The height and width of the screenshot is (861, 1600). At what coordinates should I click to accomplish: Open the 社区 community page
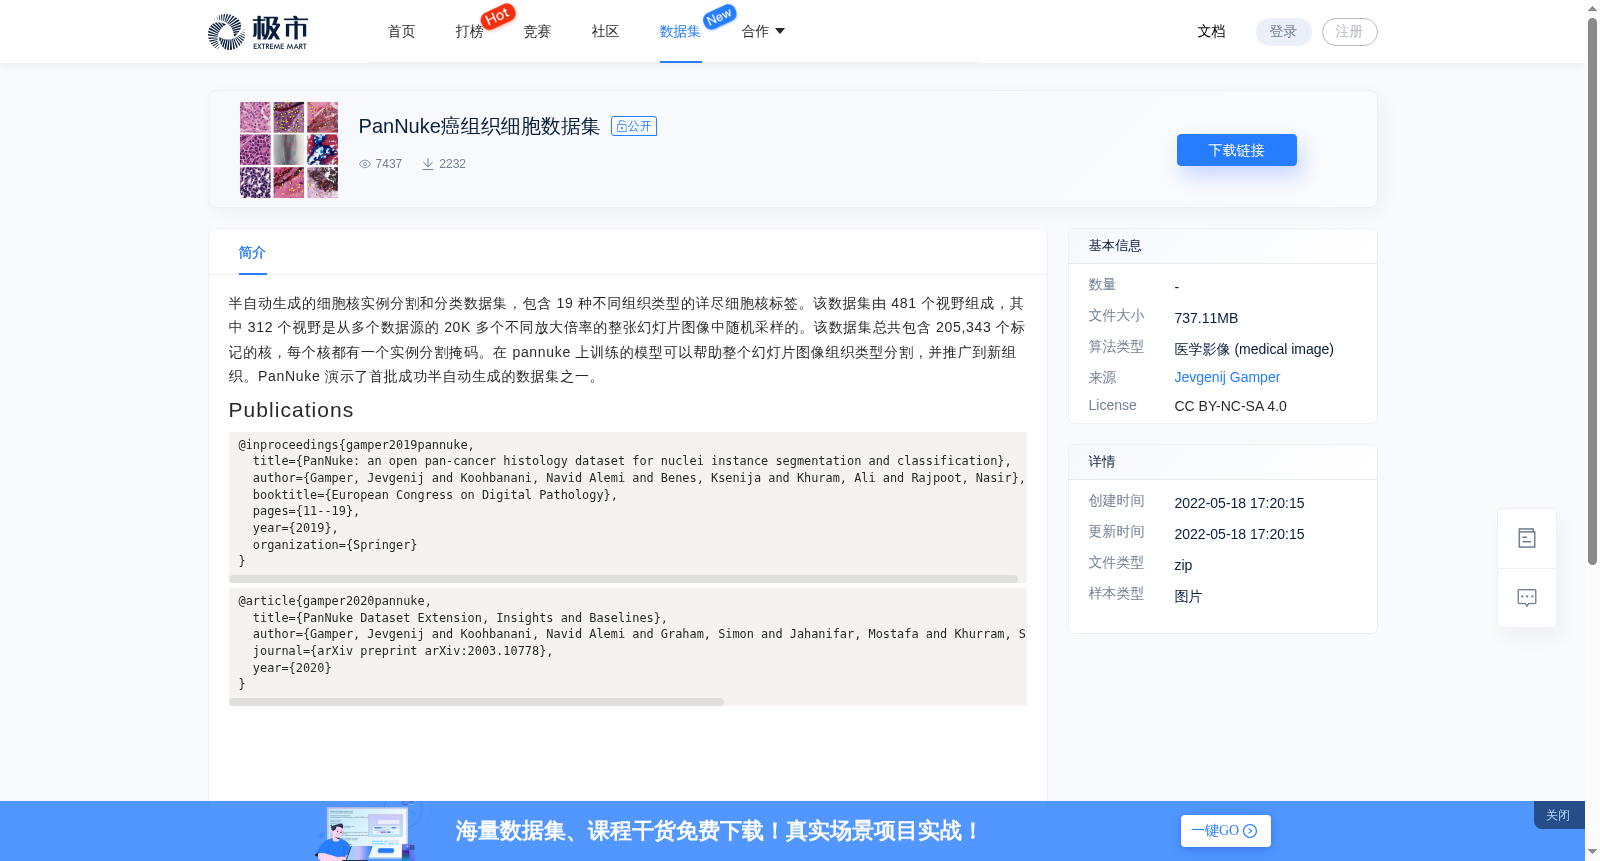605,32
